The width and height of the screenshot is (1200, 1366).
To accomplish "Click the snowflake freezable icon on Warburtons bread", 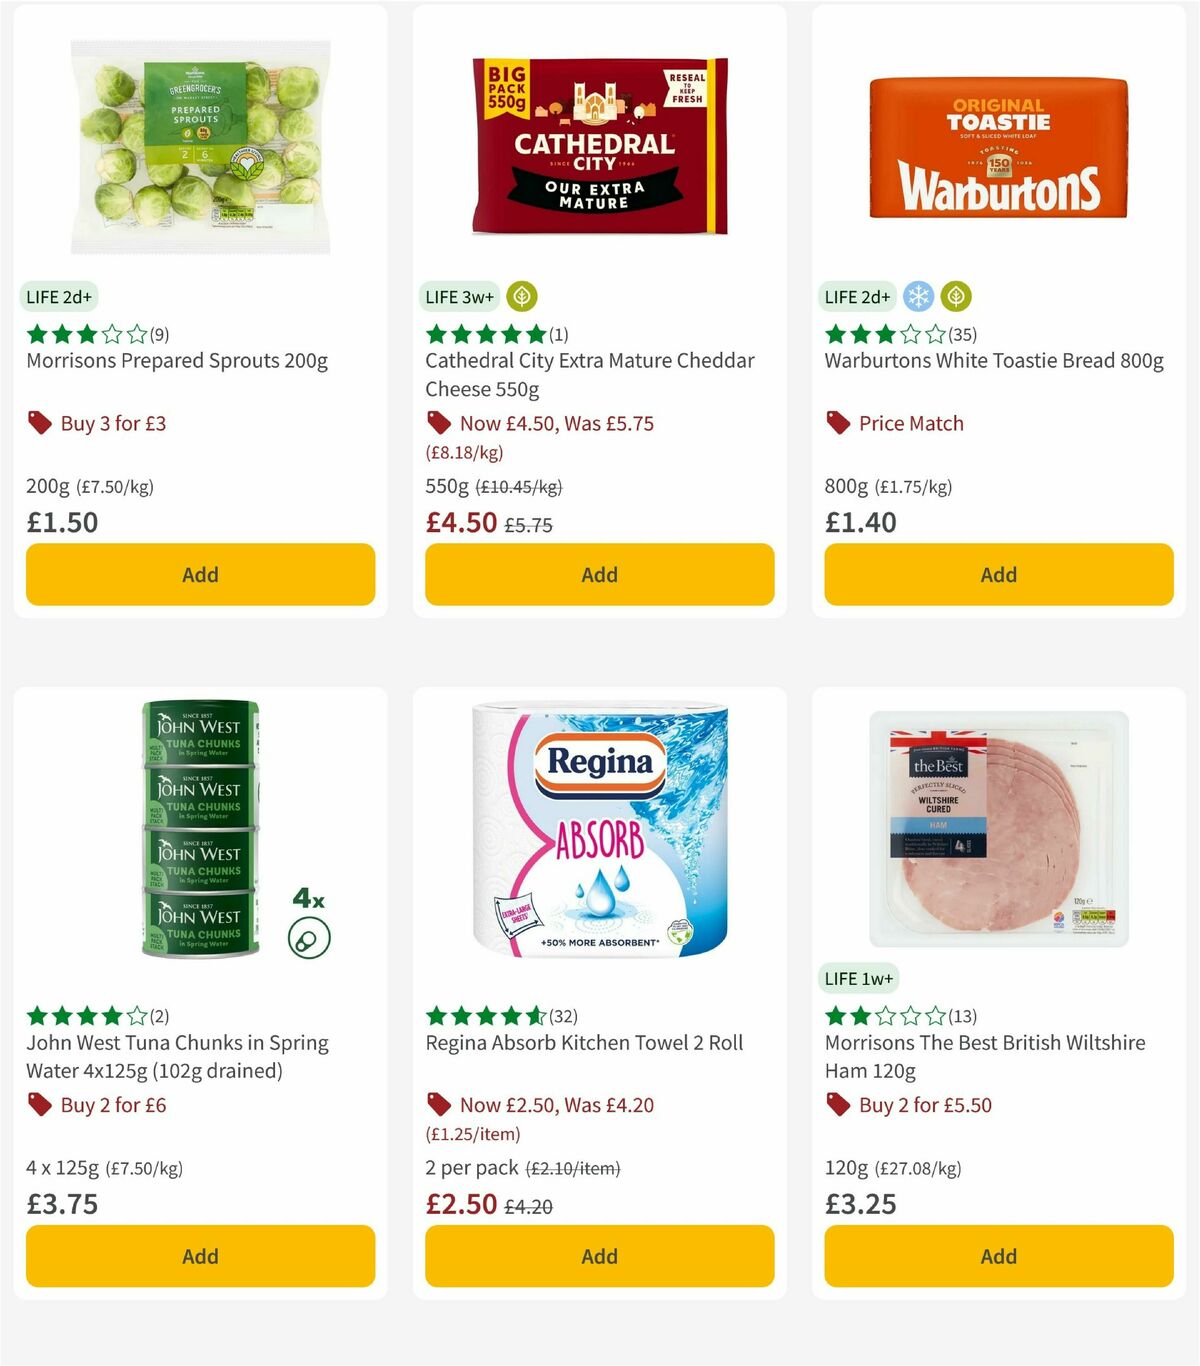I will click(x=917, y=296).
